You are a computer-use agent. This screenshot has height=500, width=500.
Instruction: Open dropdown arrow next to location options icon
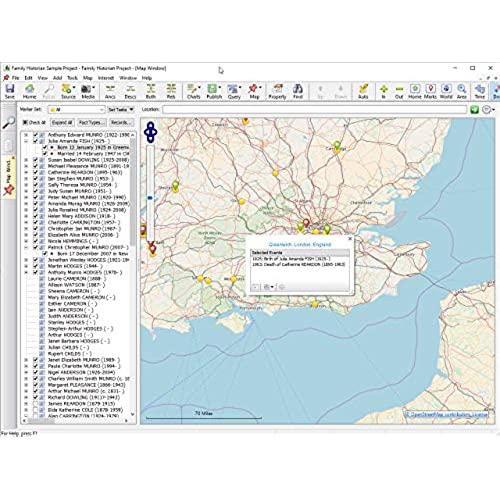coord(493,110)
